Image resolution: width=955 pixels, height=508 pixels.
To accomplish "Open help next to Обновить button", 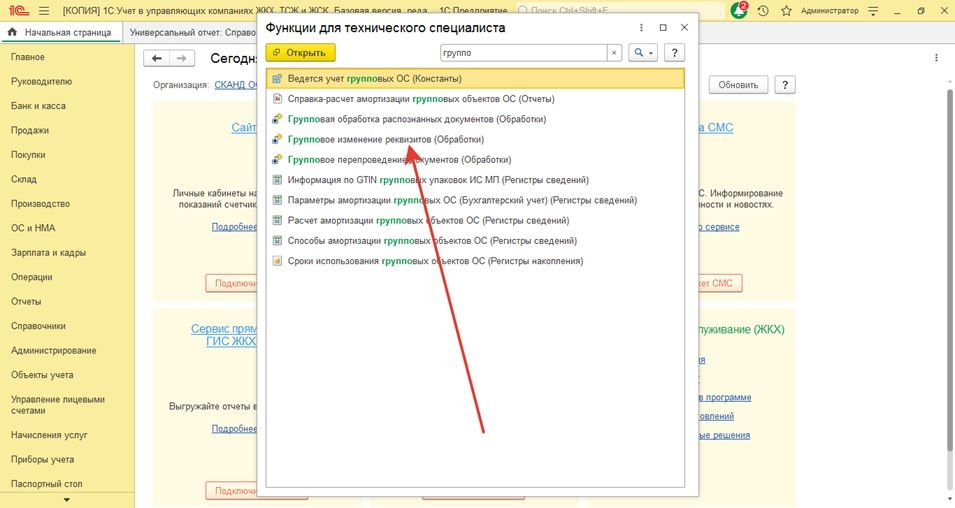I will click(x=785, y=85).
